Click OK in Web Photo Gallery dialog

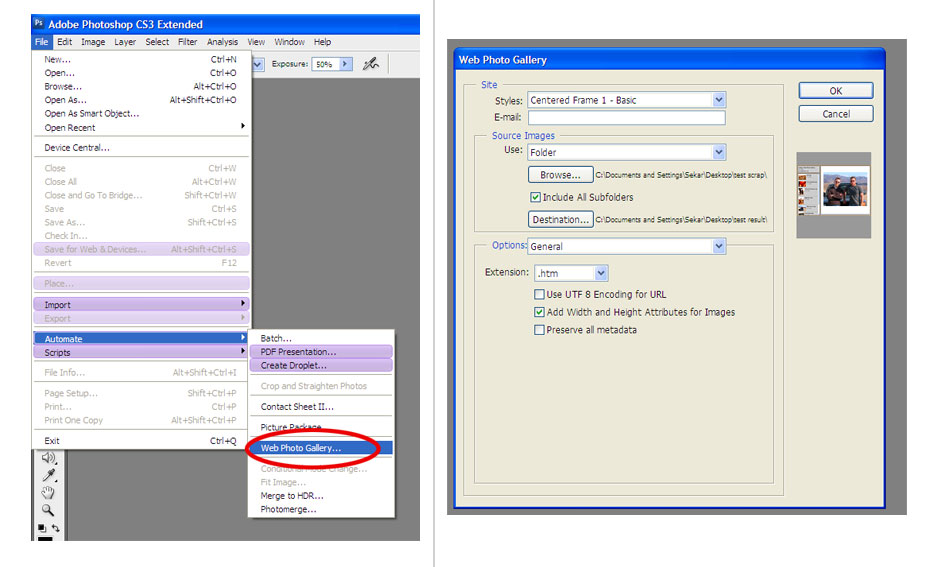point(835,91)
